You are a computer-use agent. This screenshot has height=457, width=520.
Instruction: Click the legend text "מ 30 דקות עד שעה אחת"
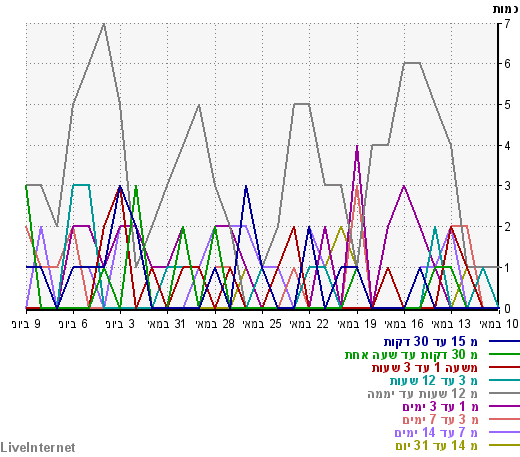click(411, 355)
